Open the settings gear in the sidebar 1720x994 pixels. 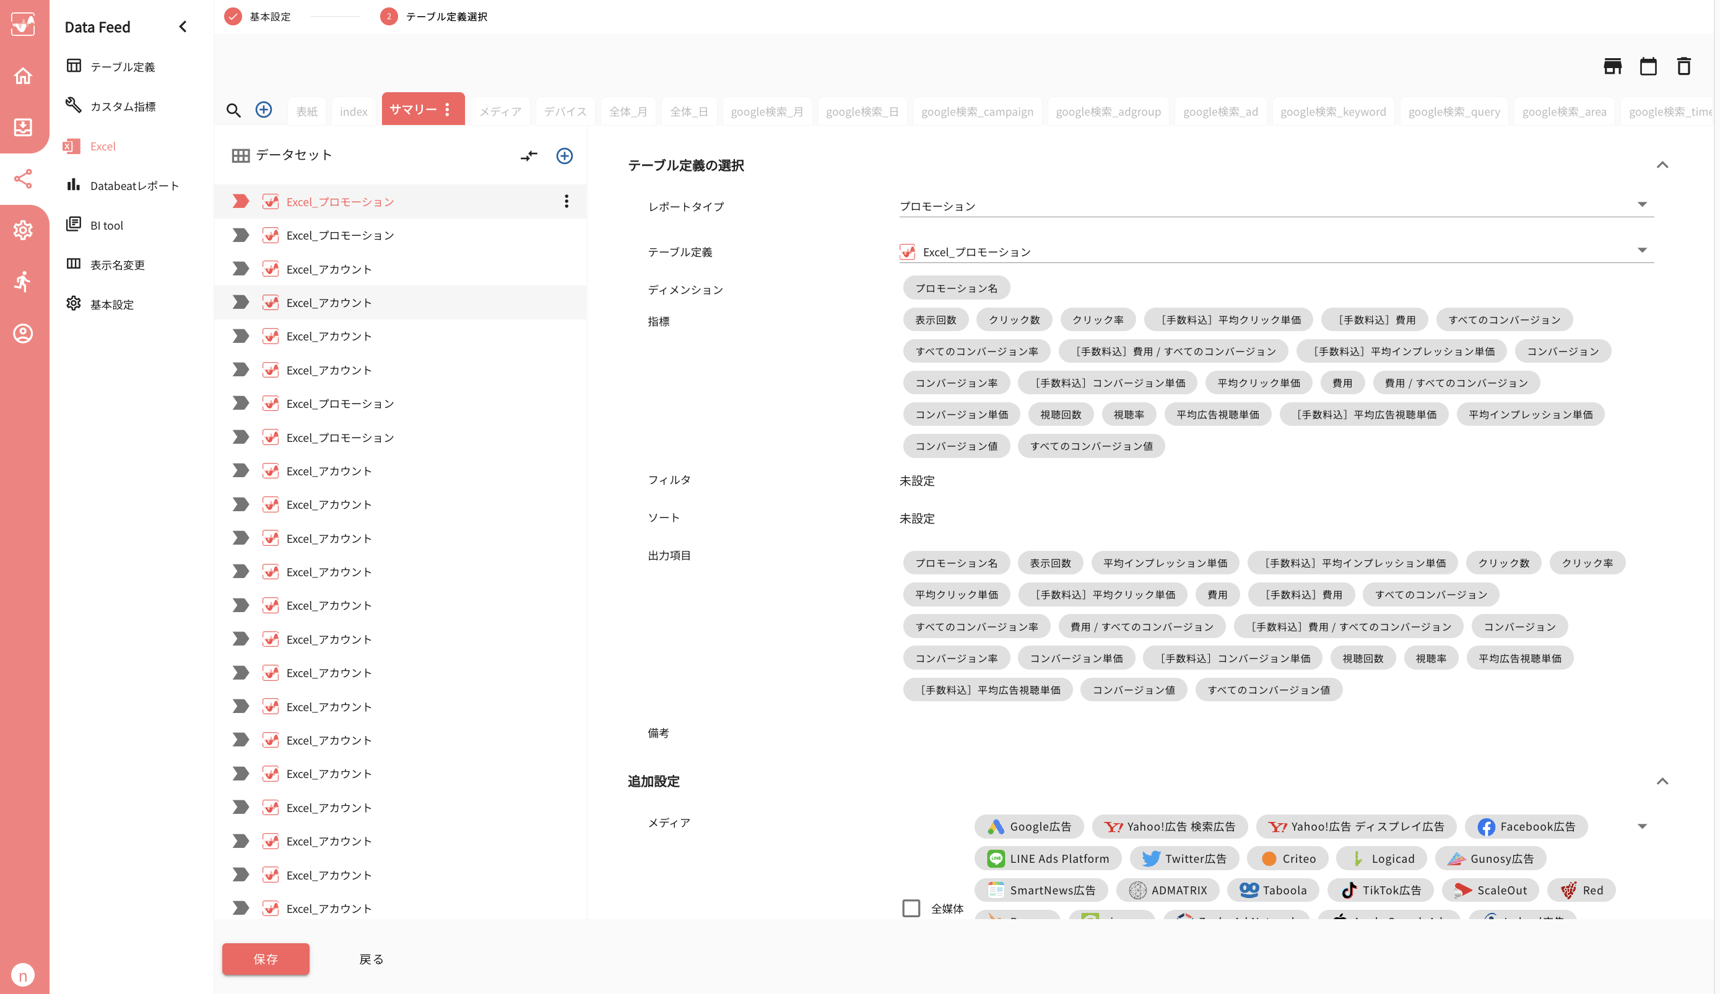(x=23, y=229)
